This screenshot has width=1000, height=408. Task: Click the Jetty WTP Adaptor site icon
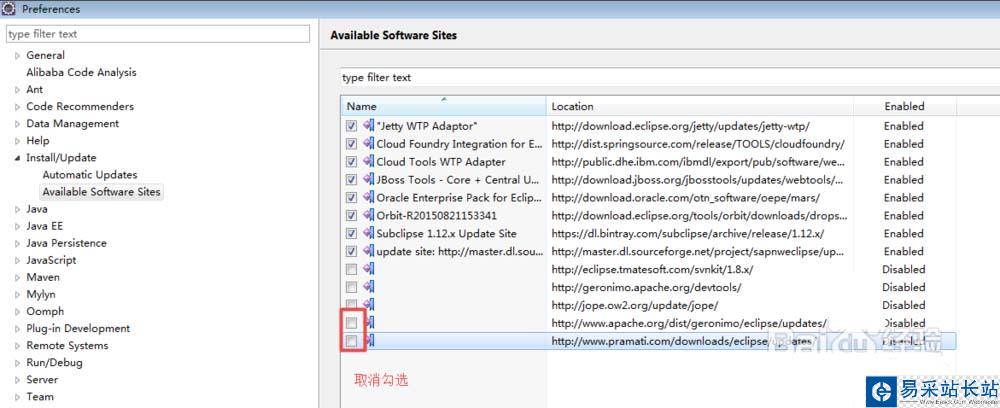point(368,126)
